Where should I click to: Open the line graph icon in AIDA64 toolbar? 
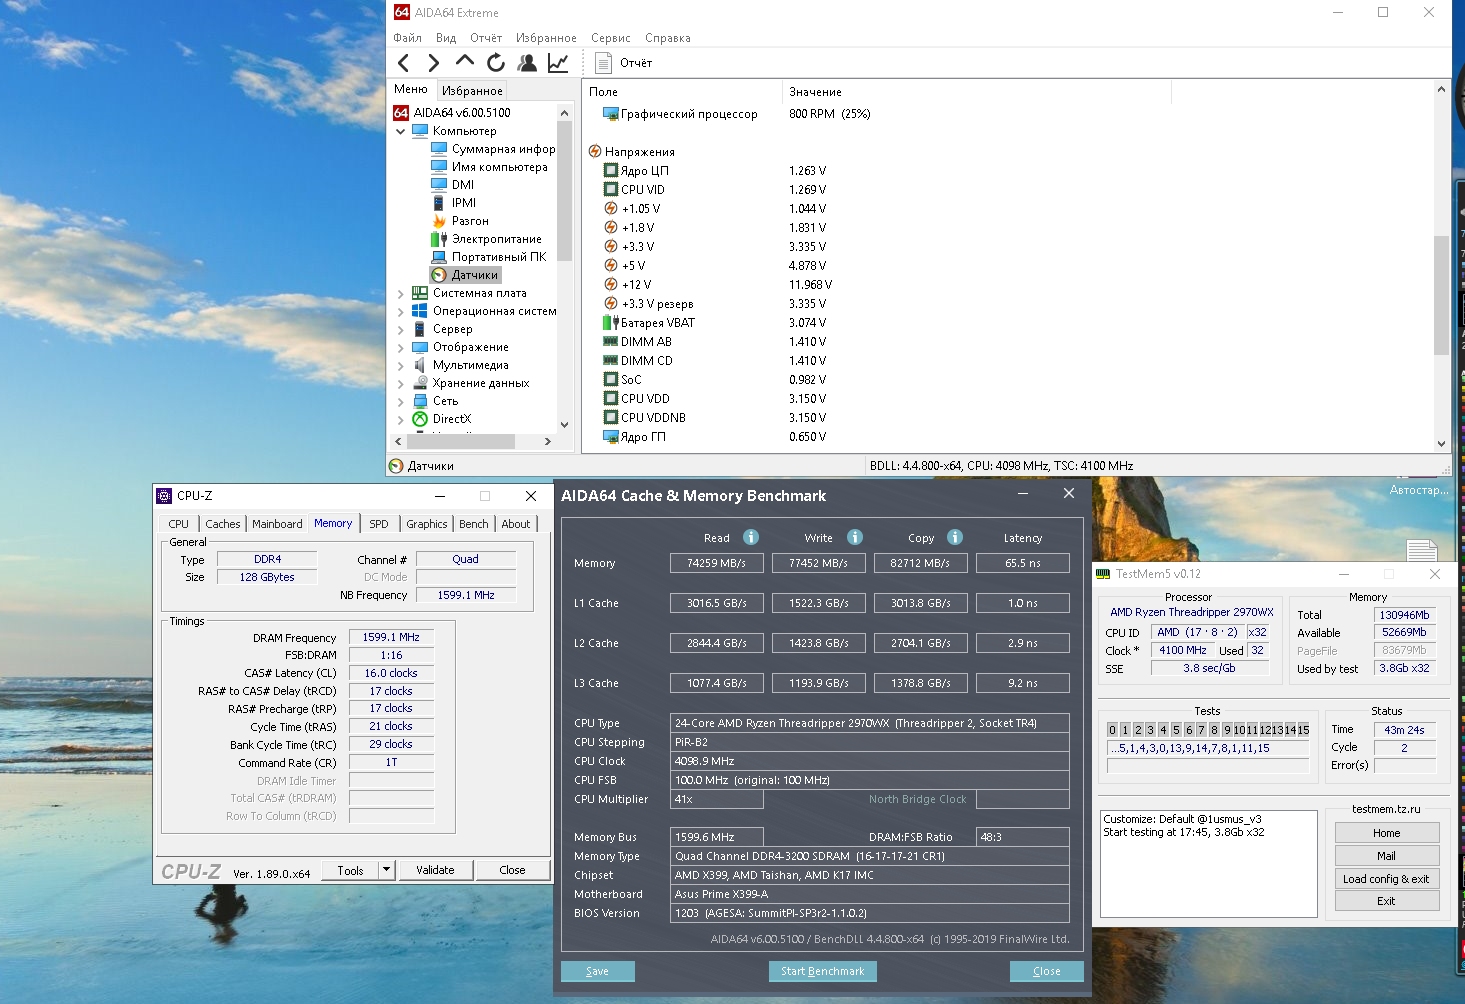(558, 63)
